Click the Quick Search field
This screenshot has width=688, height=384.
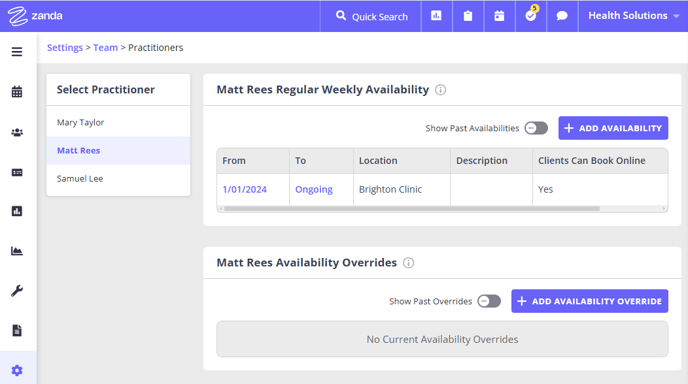371,16
